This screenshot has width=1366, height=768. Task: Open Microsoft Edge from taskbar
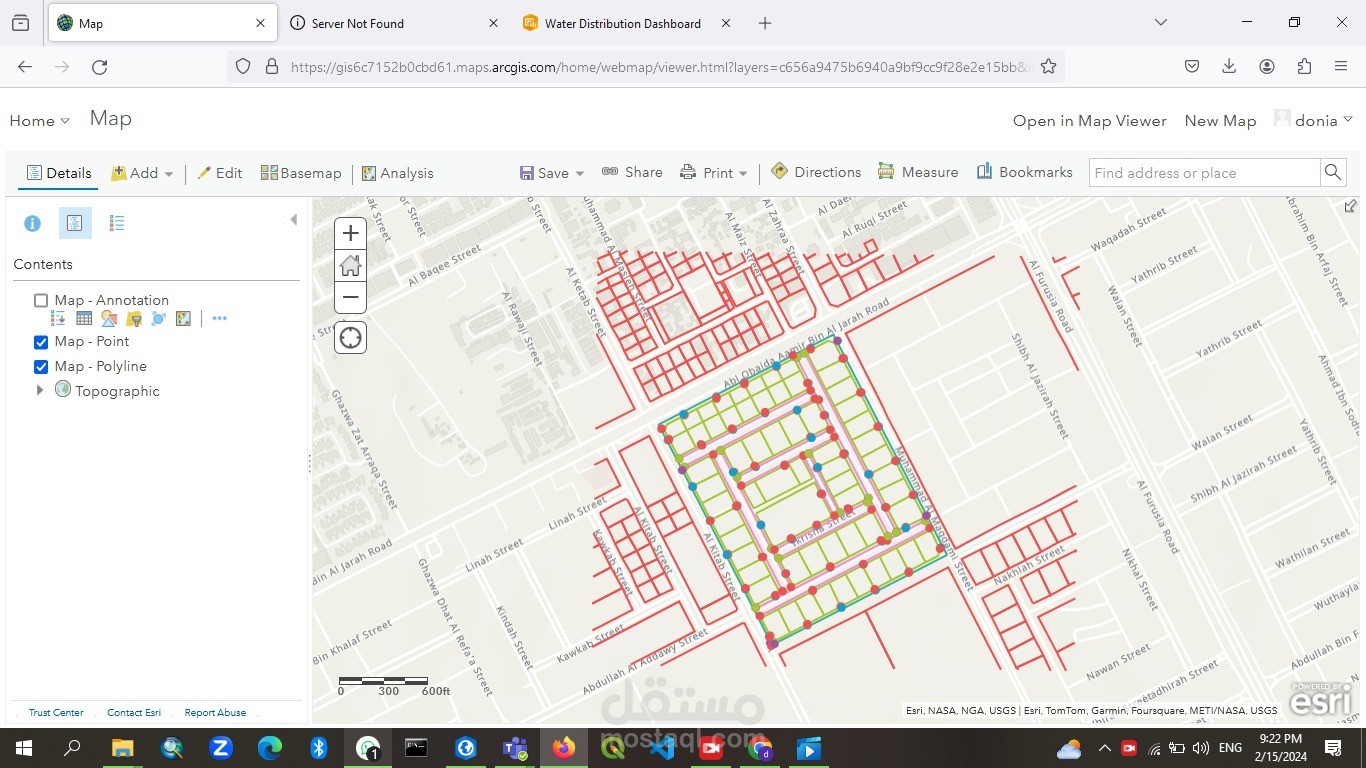coord(270,748)
